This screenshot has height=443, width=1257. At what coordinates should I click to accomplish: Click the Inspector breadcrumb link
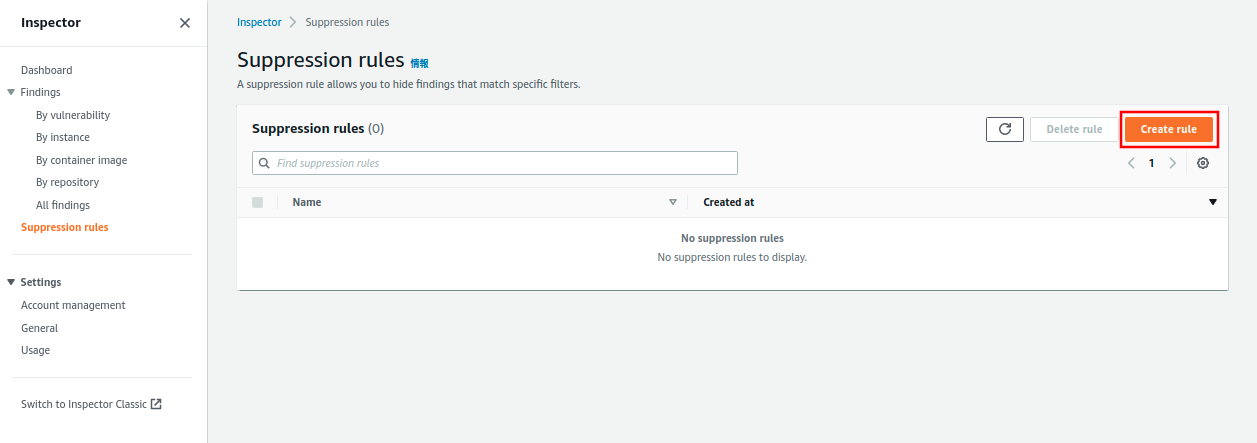pos(259,22)
